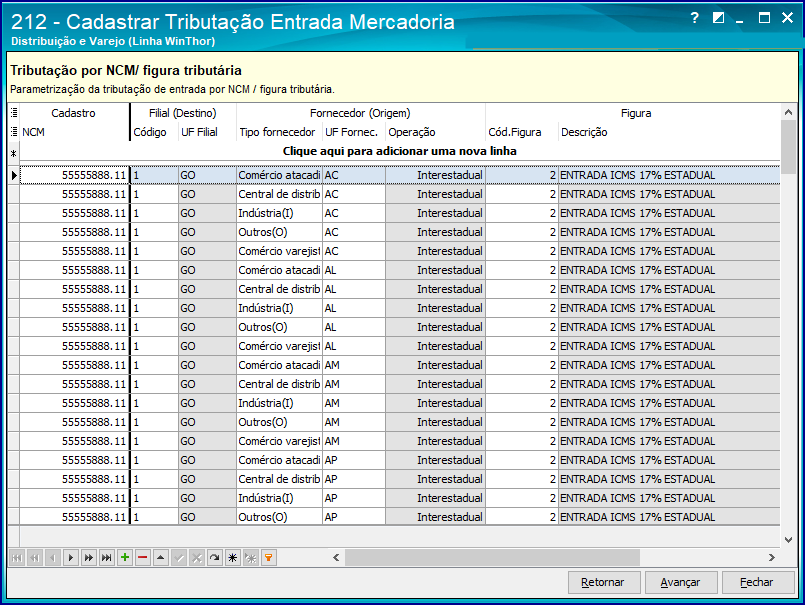Select Comércio varejist cell in AM row
Screen dimensions: 805x605
279,441
